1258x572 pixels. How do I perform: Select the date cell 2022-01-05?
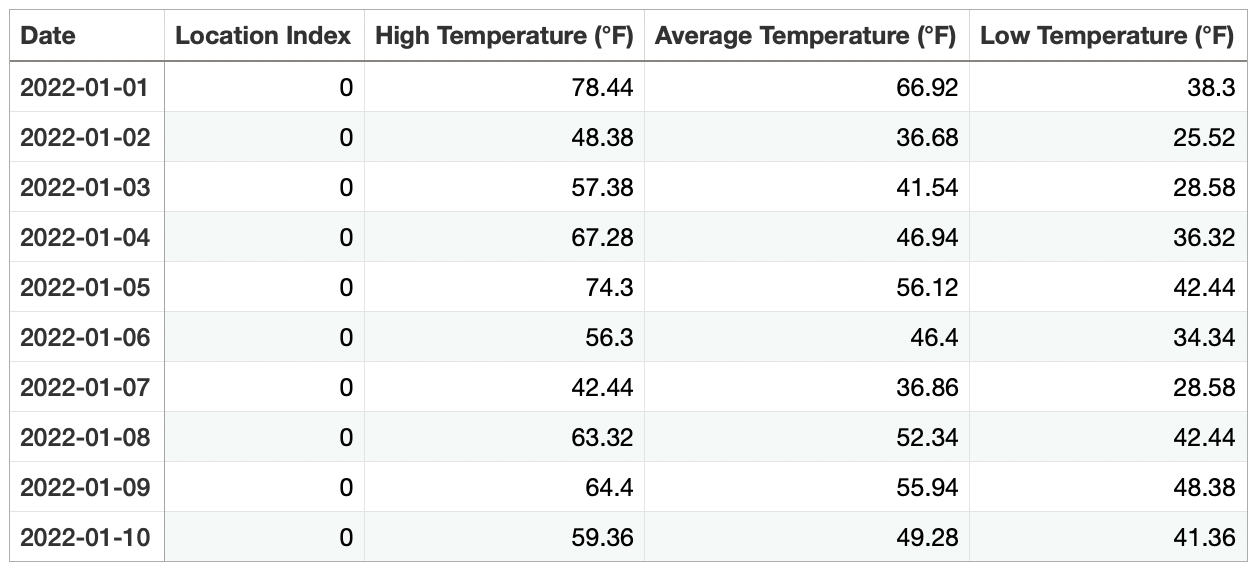coord(85,288)
